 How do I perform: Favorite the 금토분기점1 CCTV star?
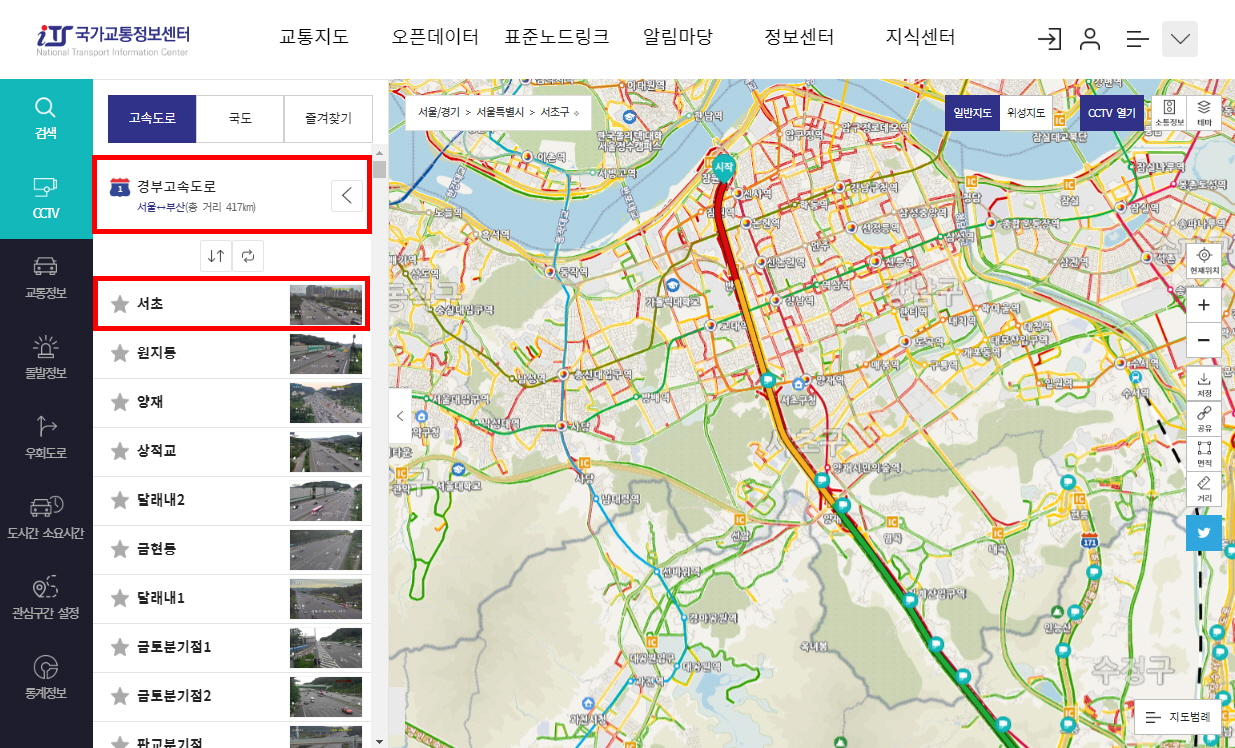tap(120, 647)
